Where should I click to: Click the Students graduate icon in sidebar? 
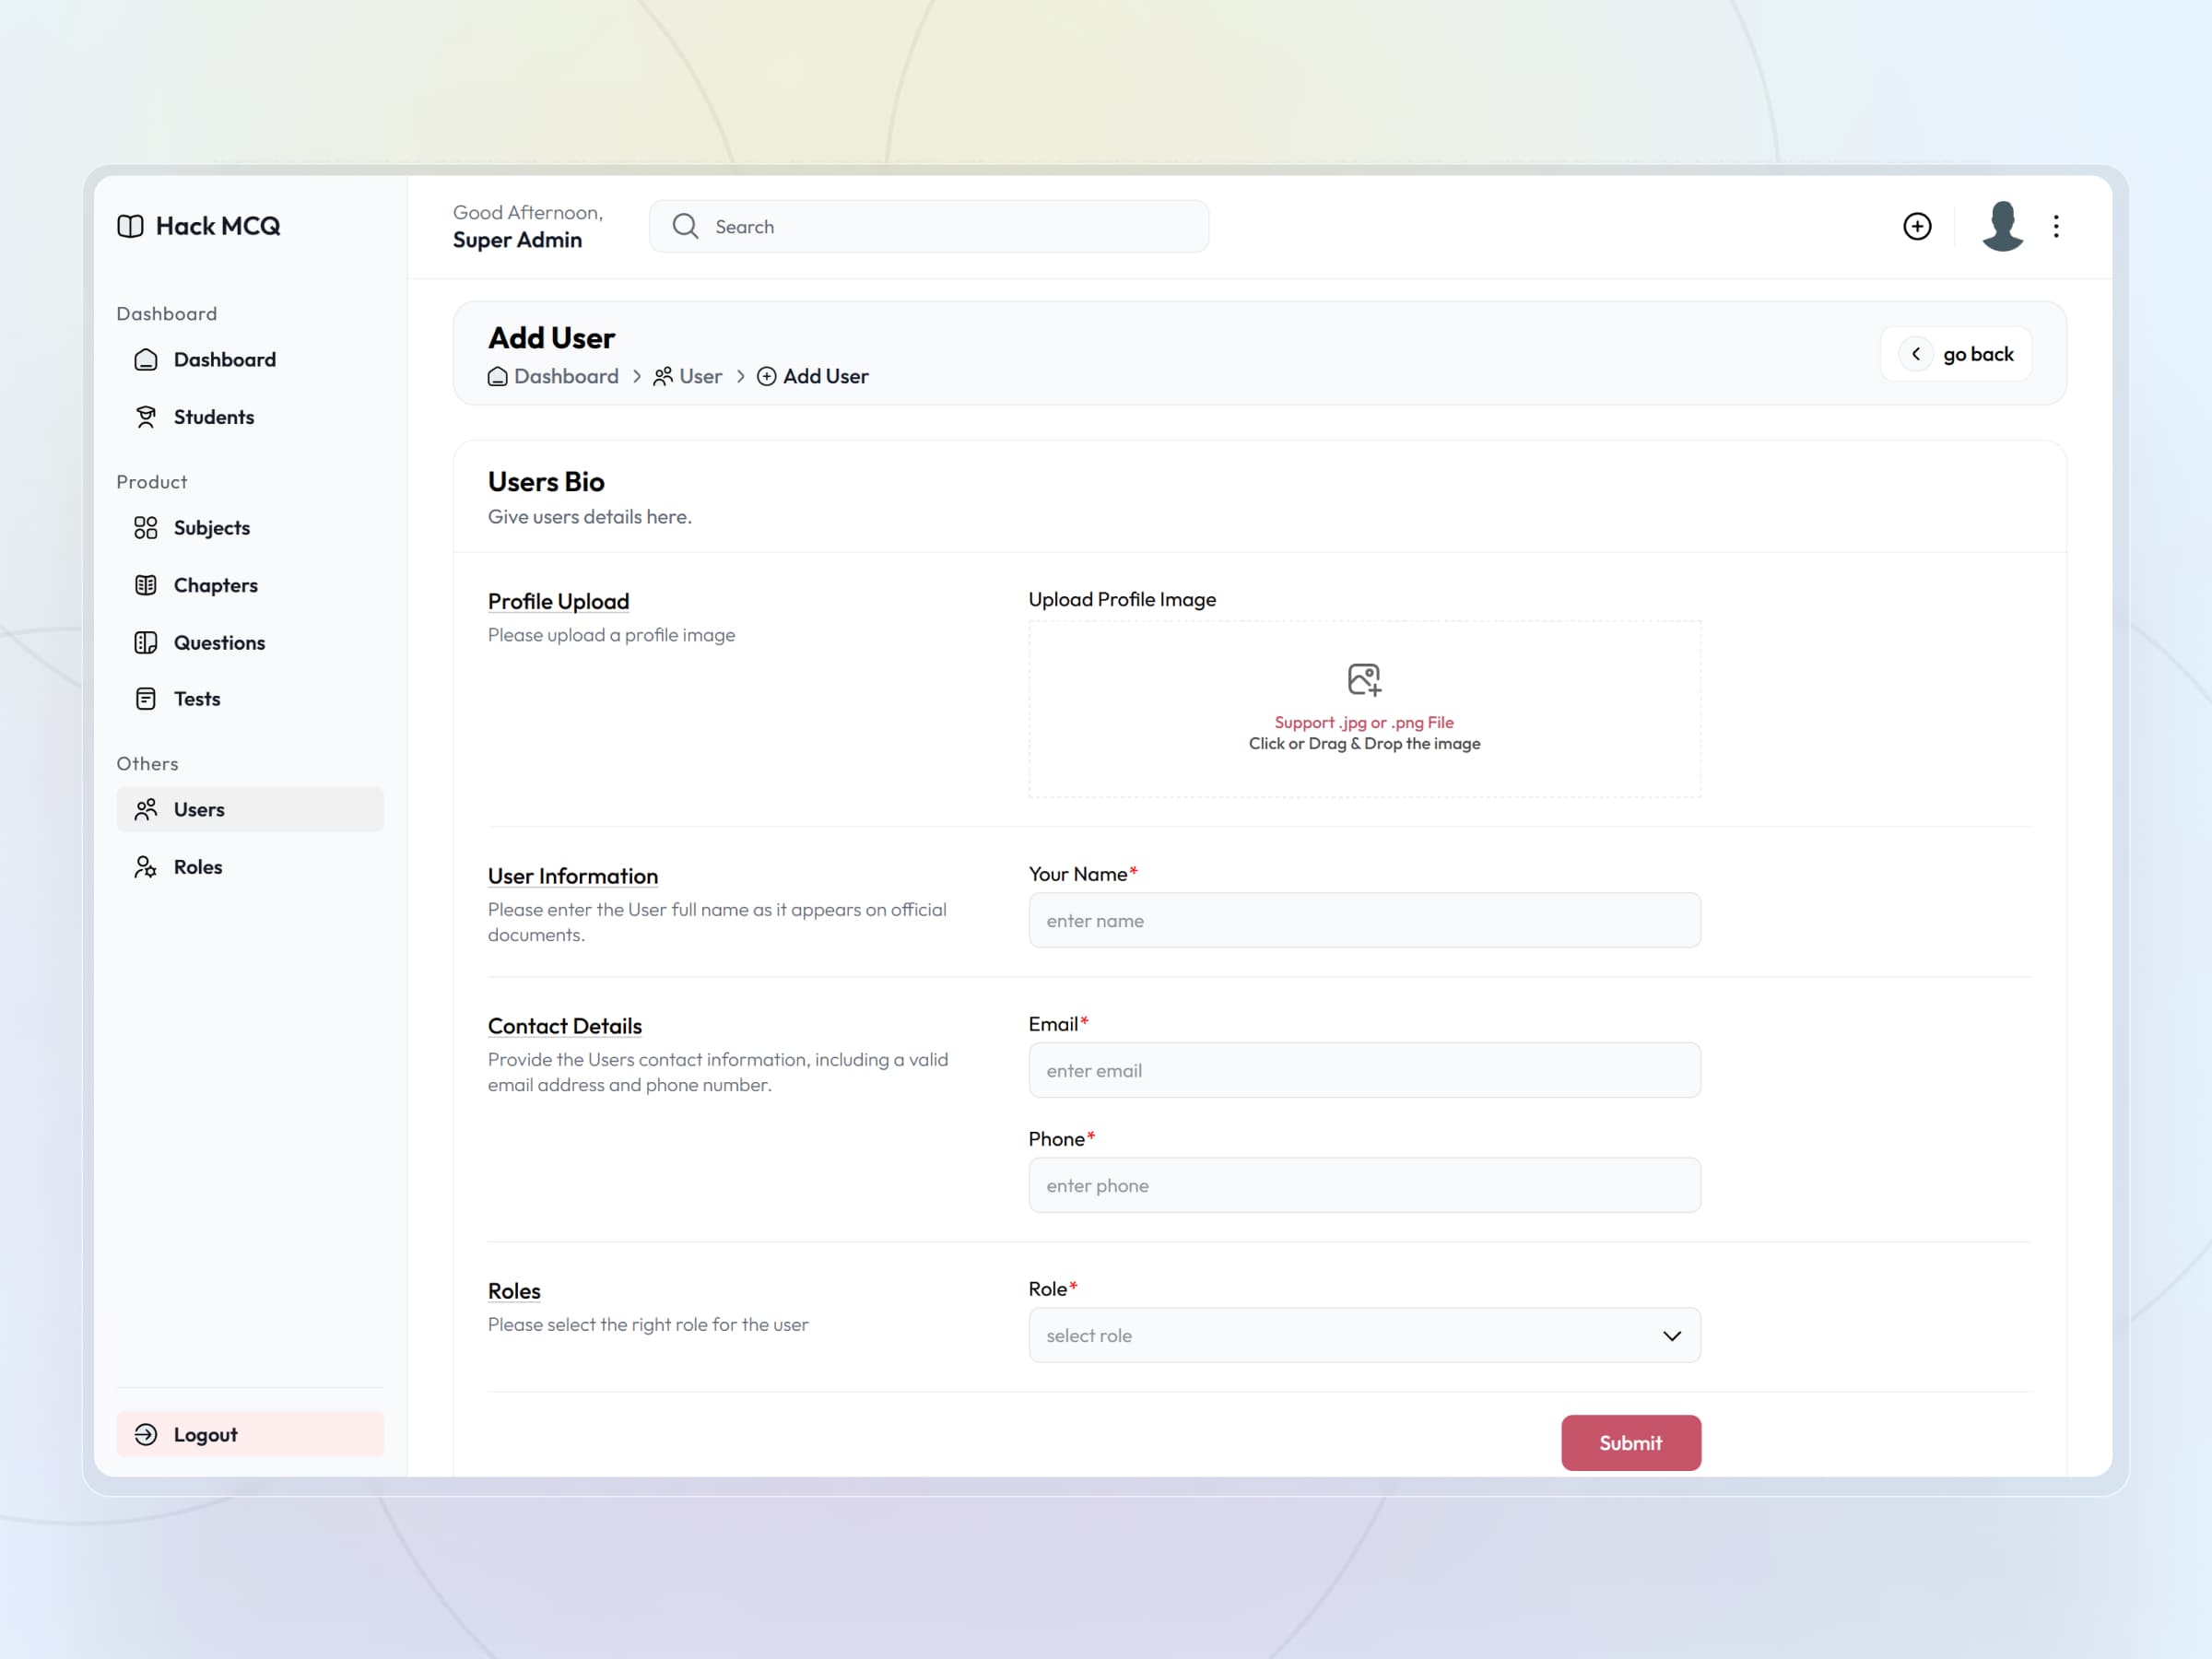tap(146, 417)
